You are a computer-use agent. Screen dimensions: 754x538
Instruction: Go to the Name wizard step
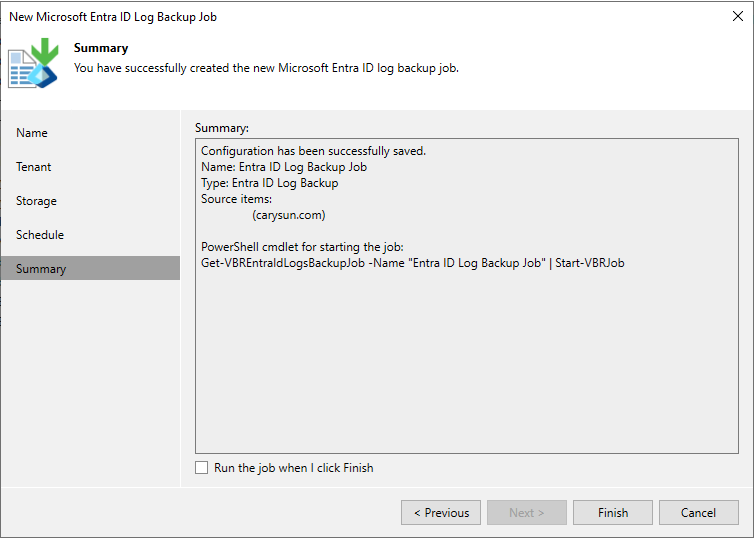[32, 133]
